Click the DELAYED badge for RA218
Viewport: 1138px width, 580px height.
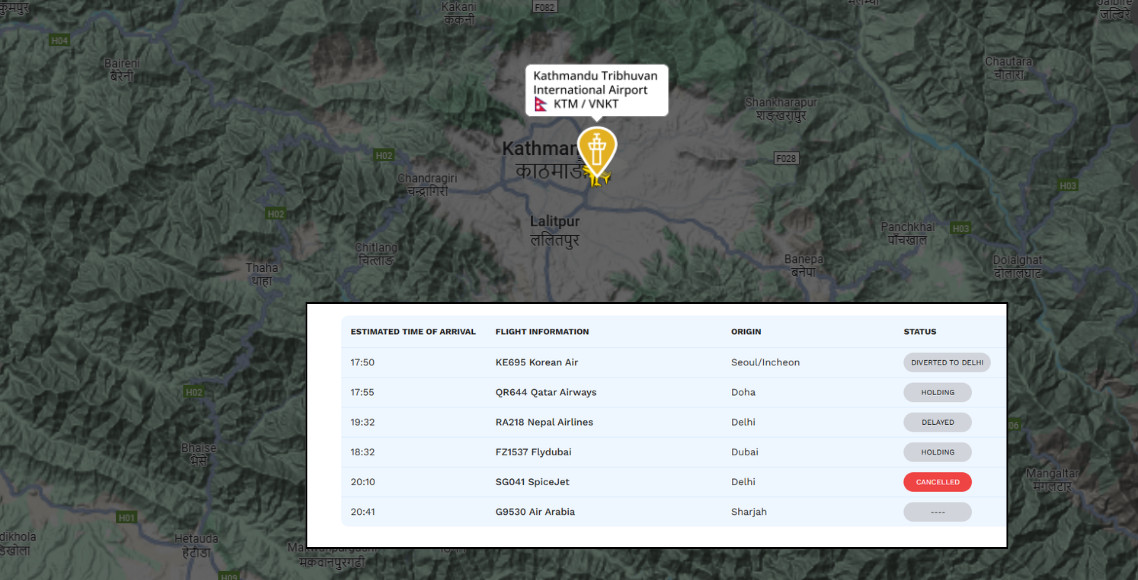click(937, 422)
